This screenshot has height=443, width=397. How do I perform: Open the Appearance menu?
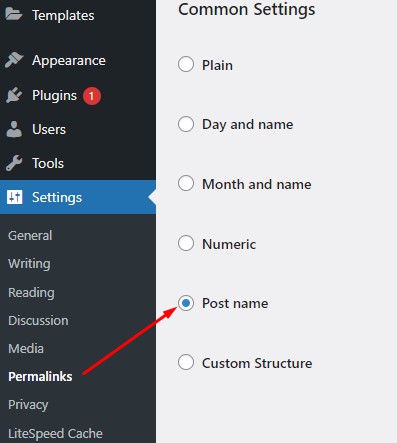tap(69, 61)
